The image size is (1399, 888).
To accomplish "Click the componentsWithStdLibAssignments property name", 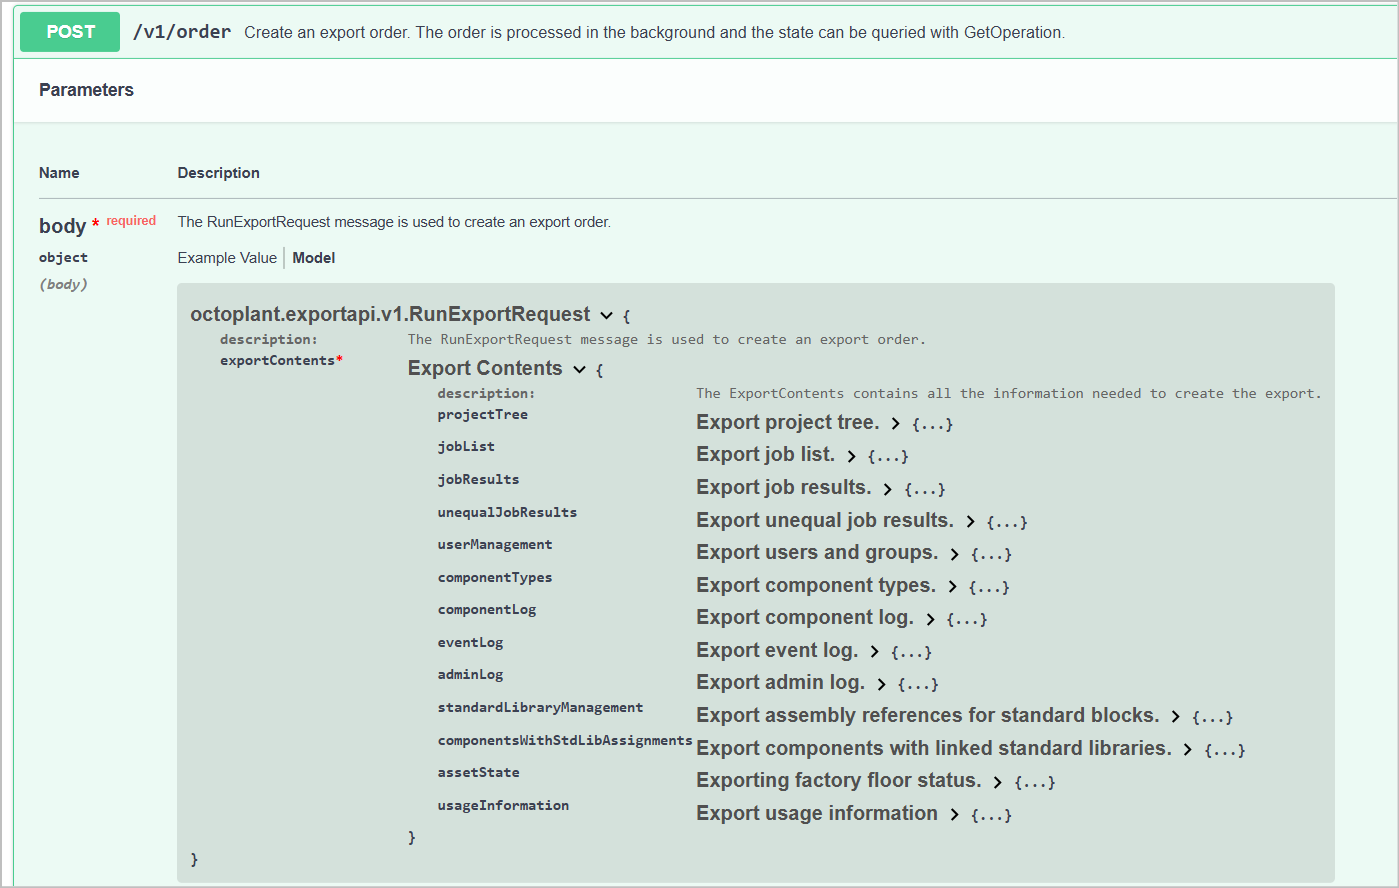I will (x=565, y=740).
